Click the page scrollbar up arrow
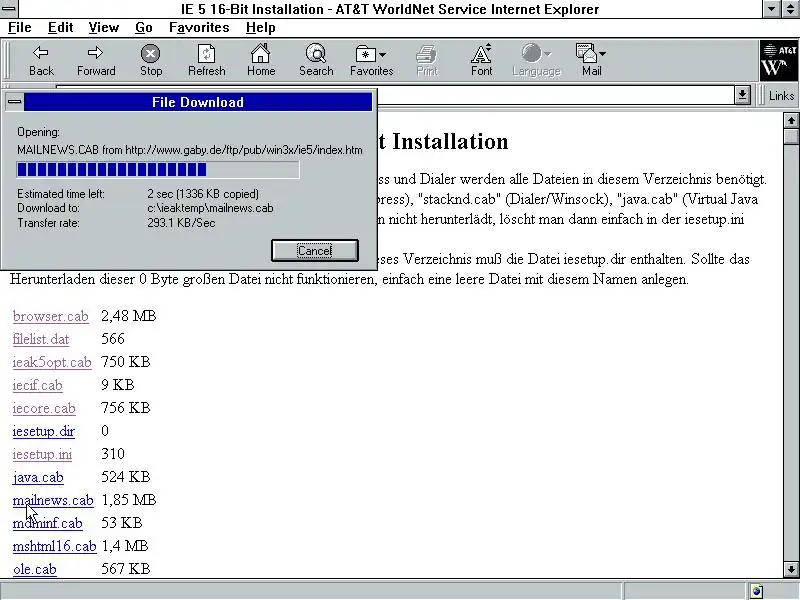This screenshot has width=800, height=600. click(x=791, y=121)
